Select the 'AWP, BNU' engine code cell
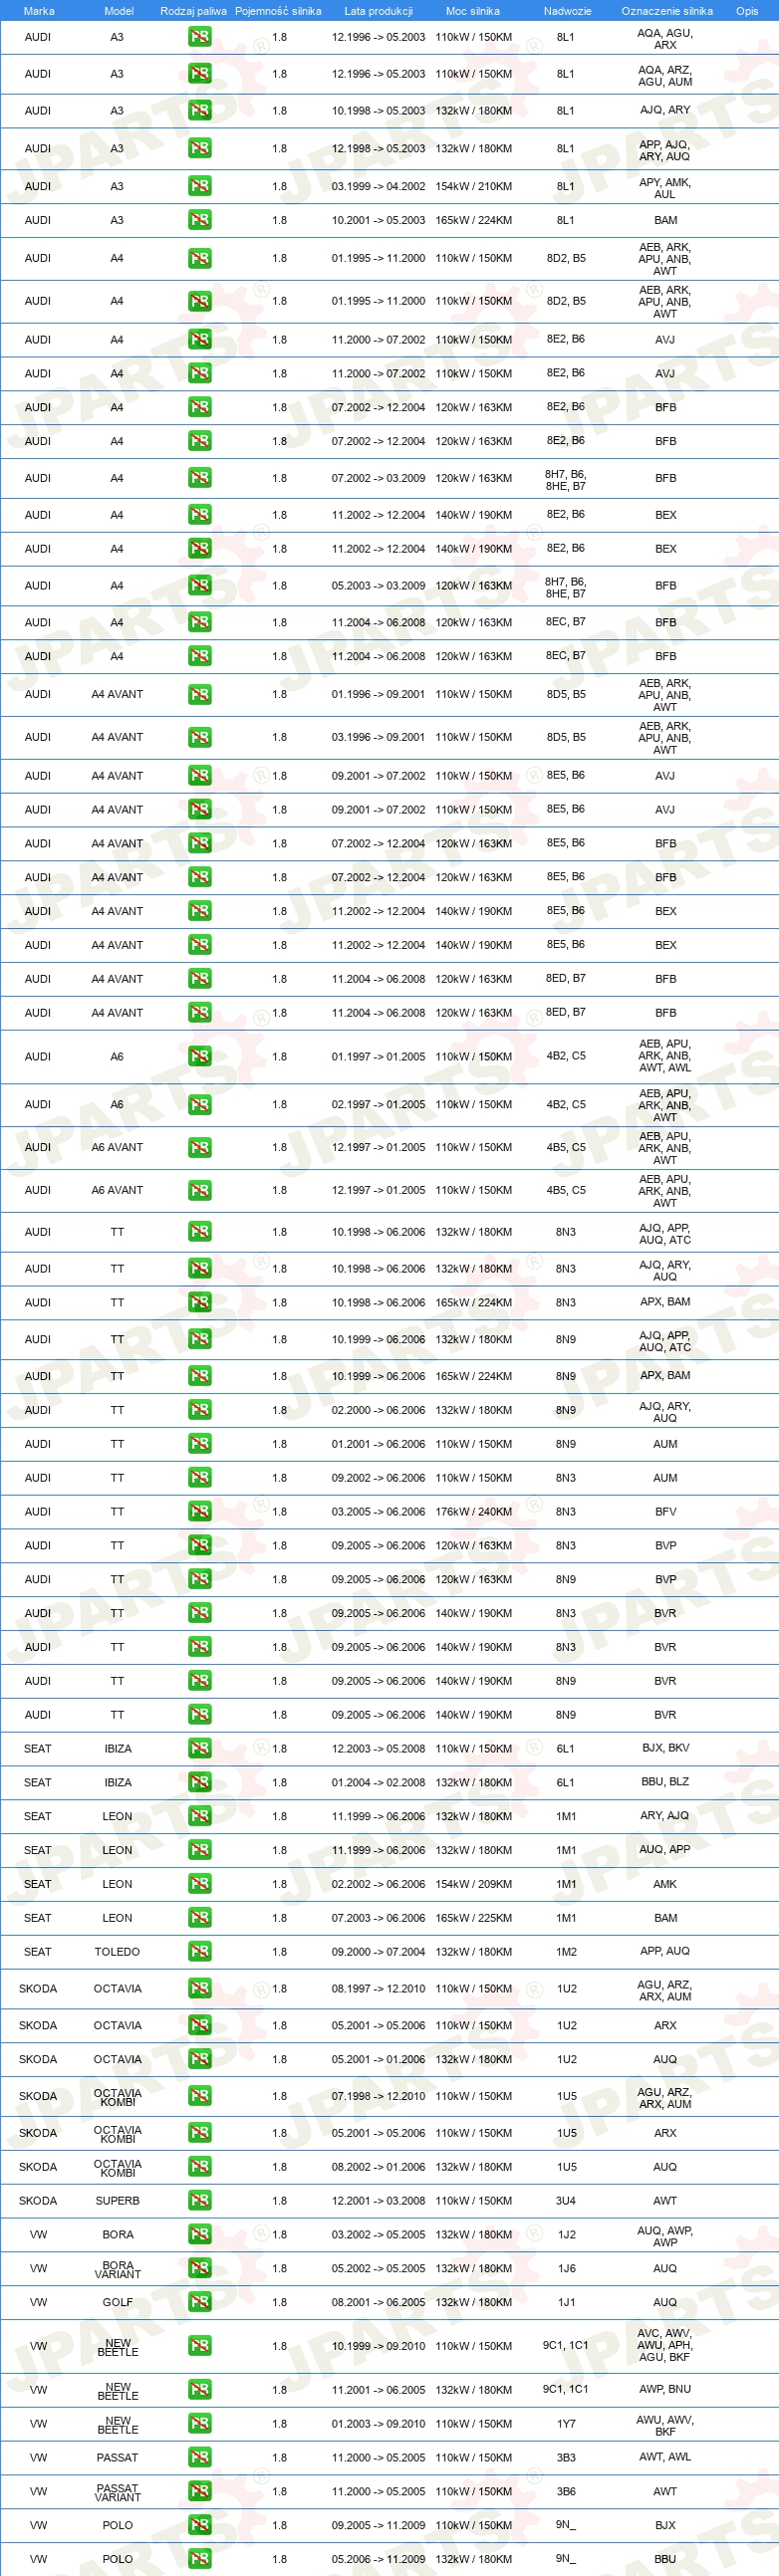 pyautogui.click(x=665, y=2389)
